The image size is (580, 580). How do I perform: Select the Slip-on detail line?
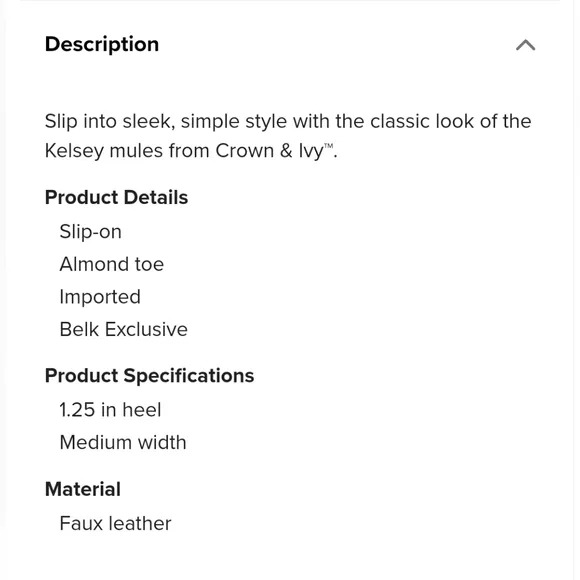[90, 232]
